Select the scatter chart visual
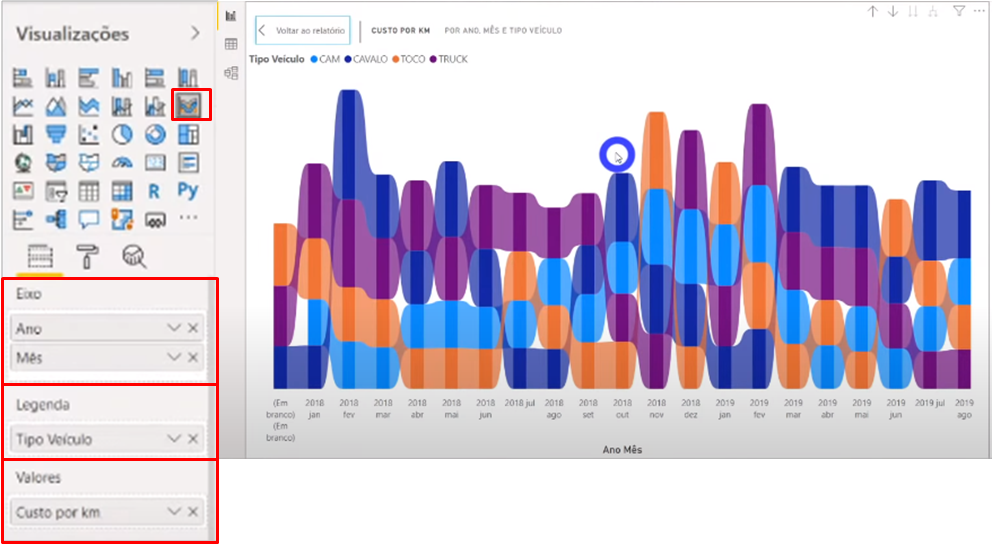Image resolution: width=993 pixels, height=545 pixels. pos(89,134)
